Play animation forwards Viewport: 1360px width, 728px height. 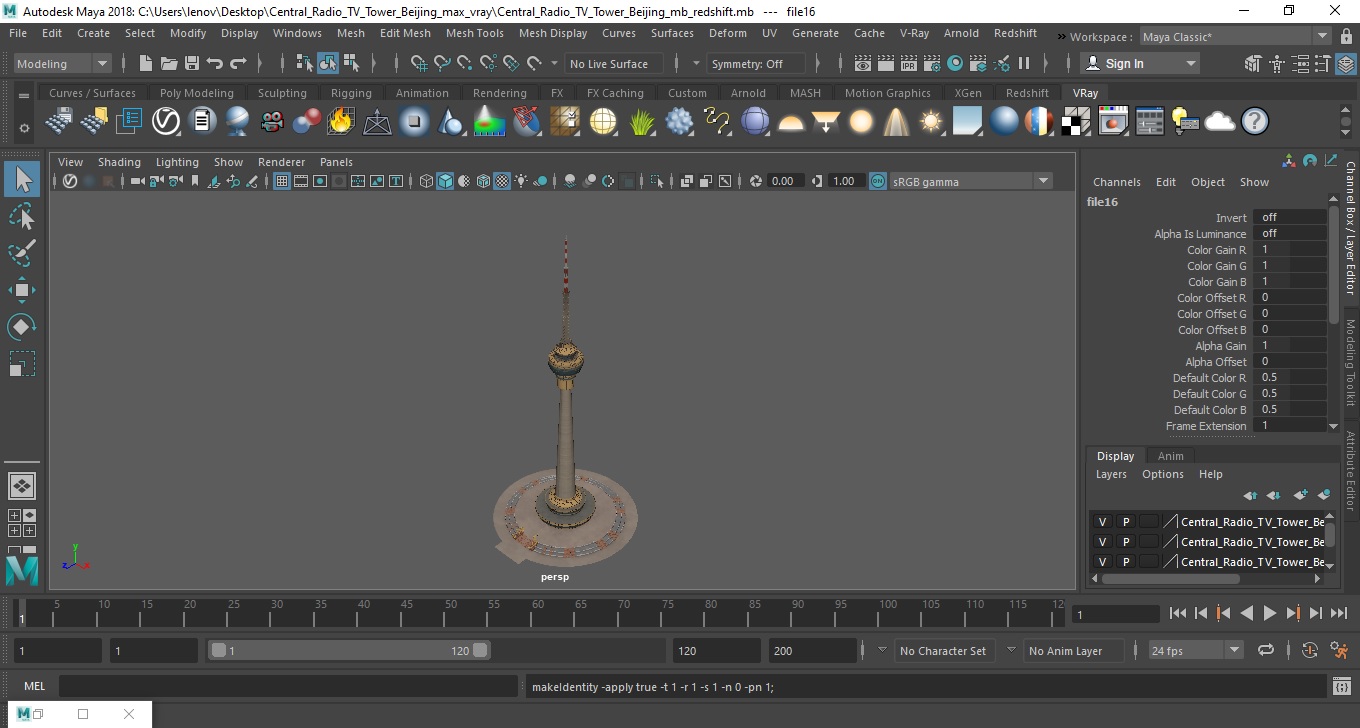click(x=1269, y=614)
